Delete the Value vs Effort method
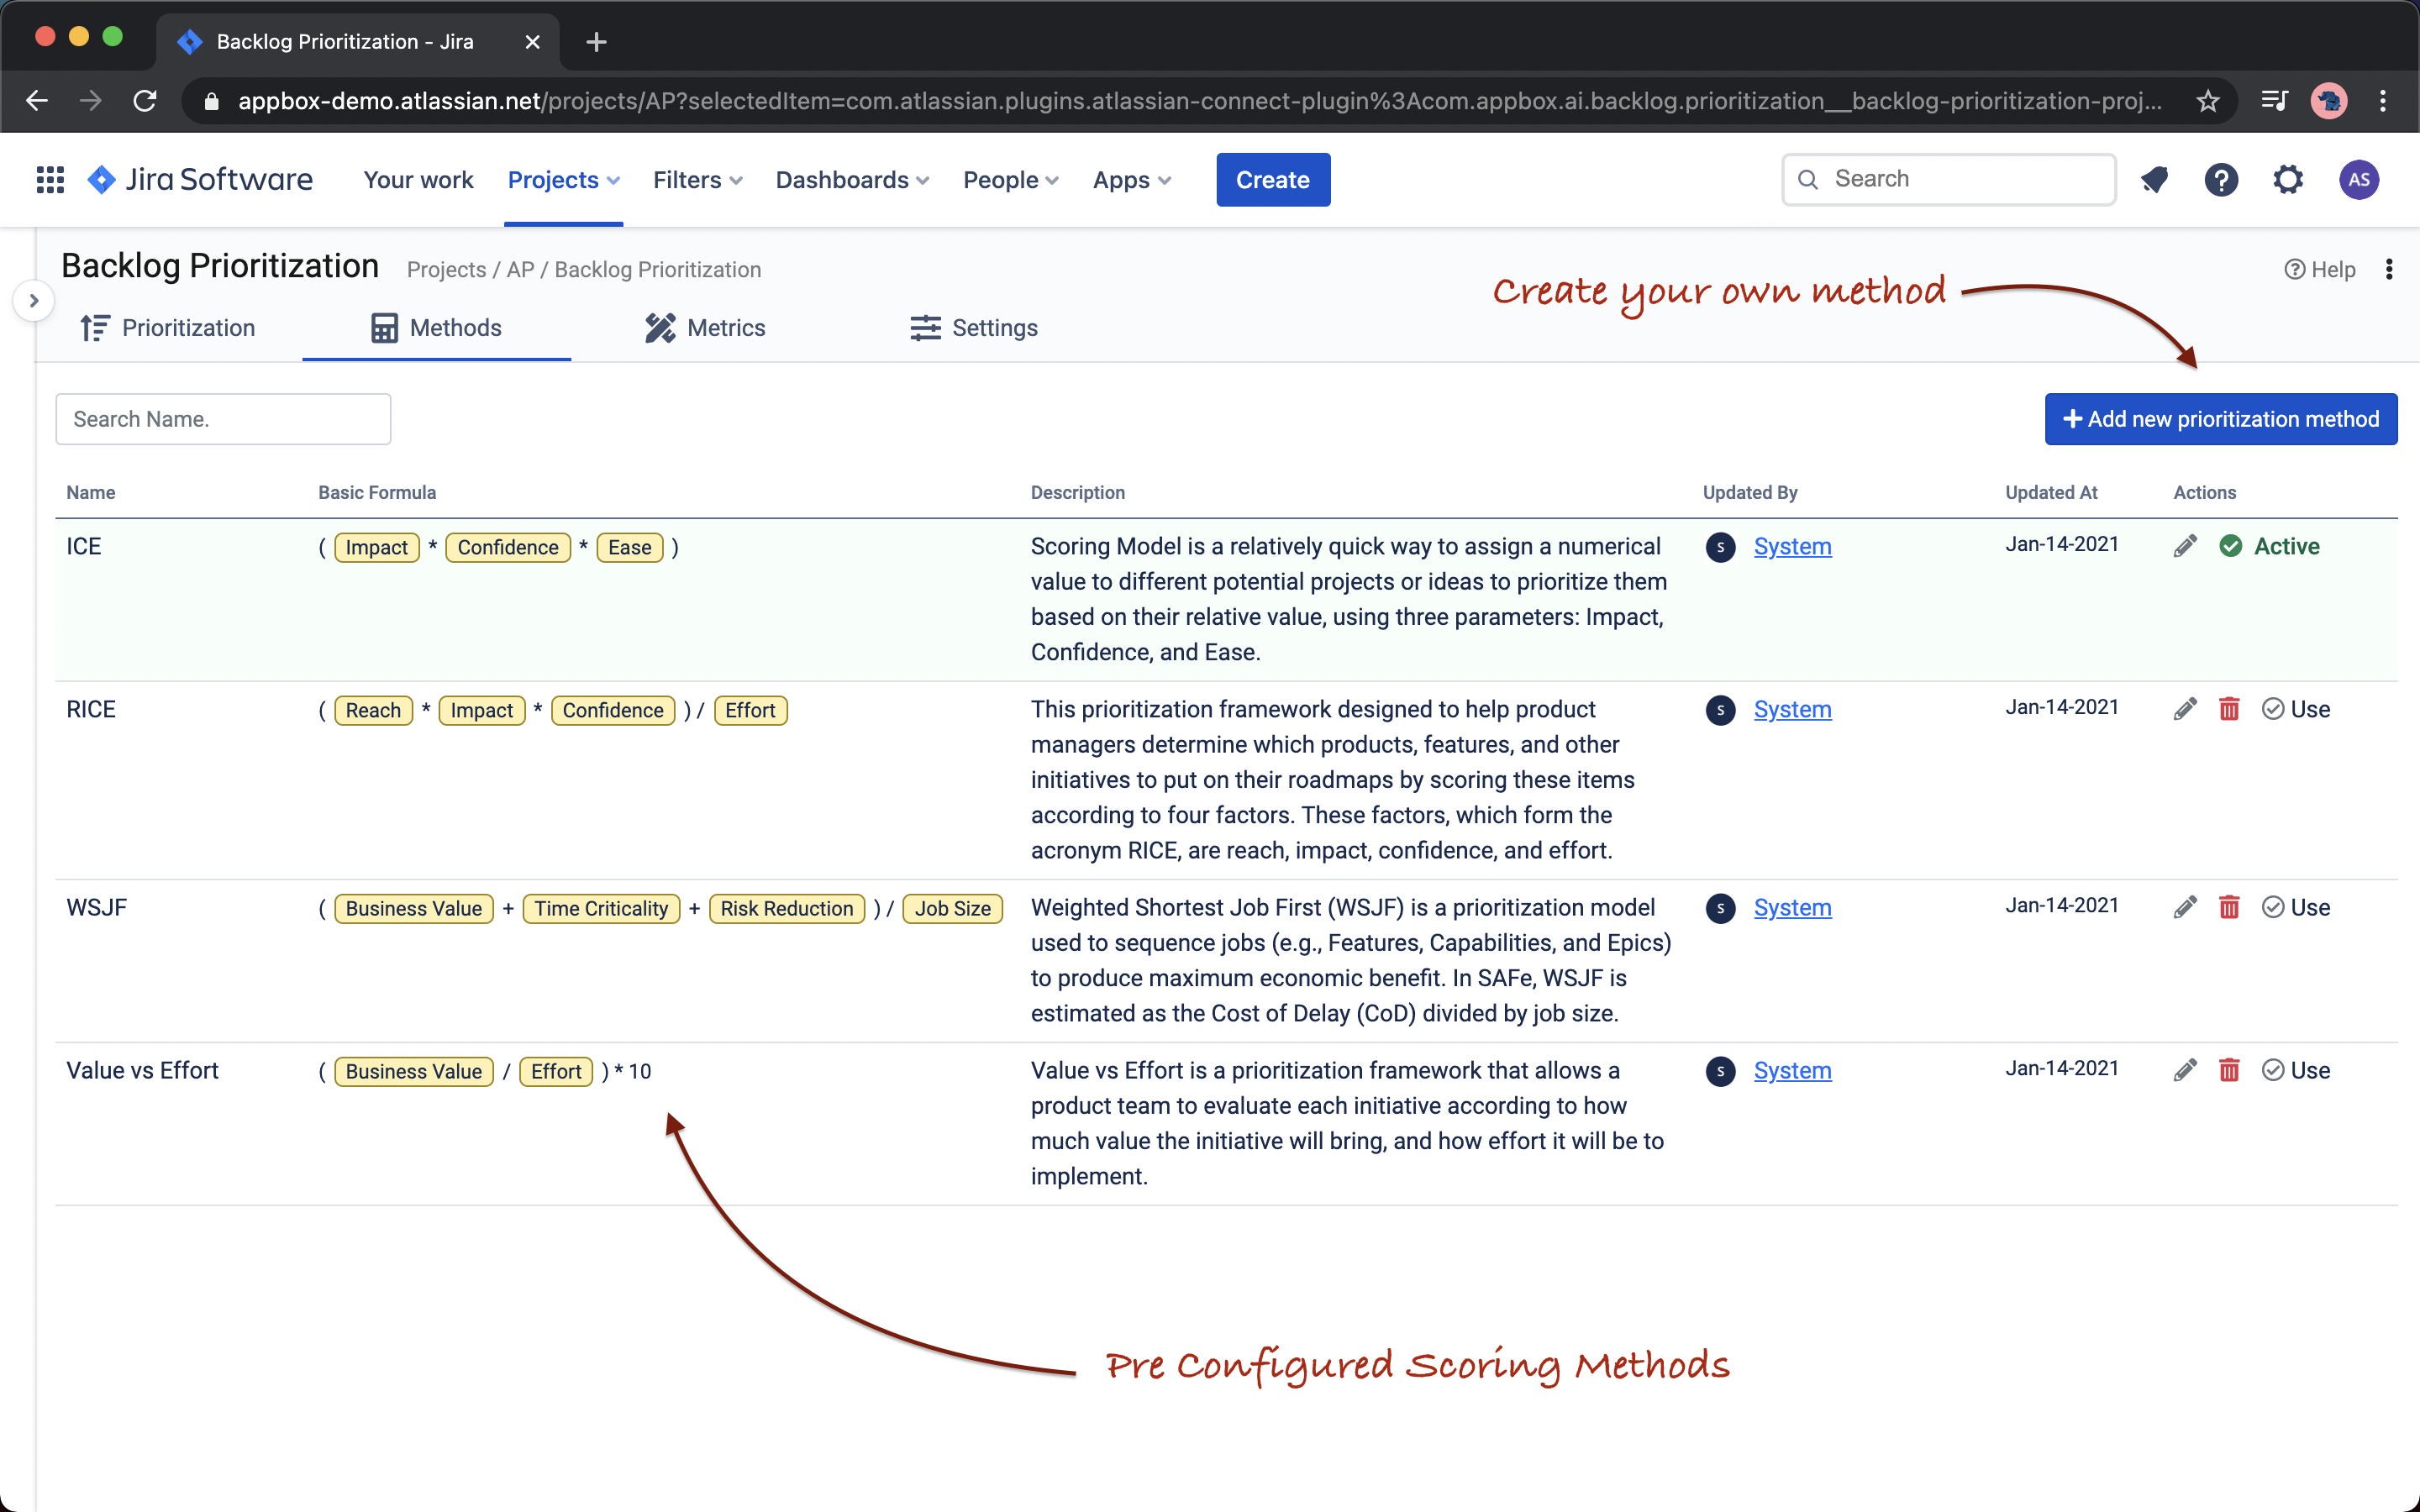The image size is (2420, 1512). [2229, 1070]
